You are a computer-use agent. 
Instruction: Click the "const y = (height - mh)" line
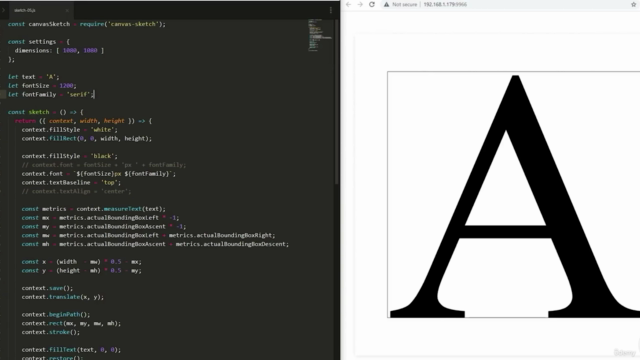coord(82,271)
